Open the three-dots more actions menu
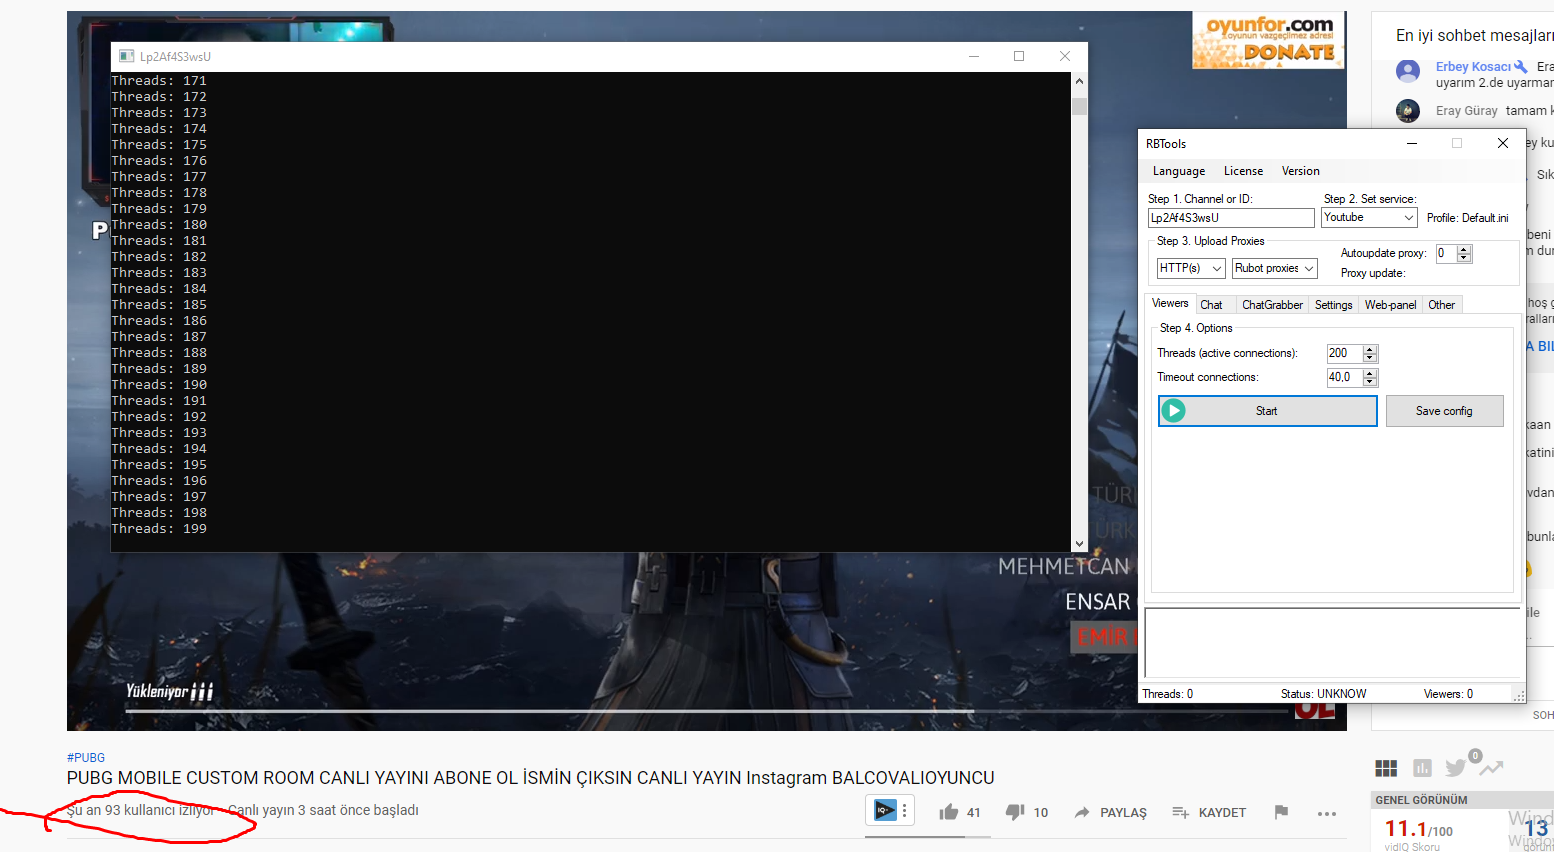1554x852 pixels. (1327, 813)
